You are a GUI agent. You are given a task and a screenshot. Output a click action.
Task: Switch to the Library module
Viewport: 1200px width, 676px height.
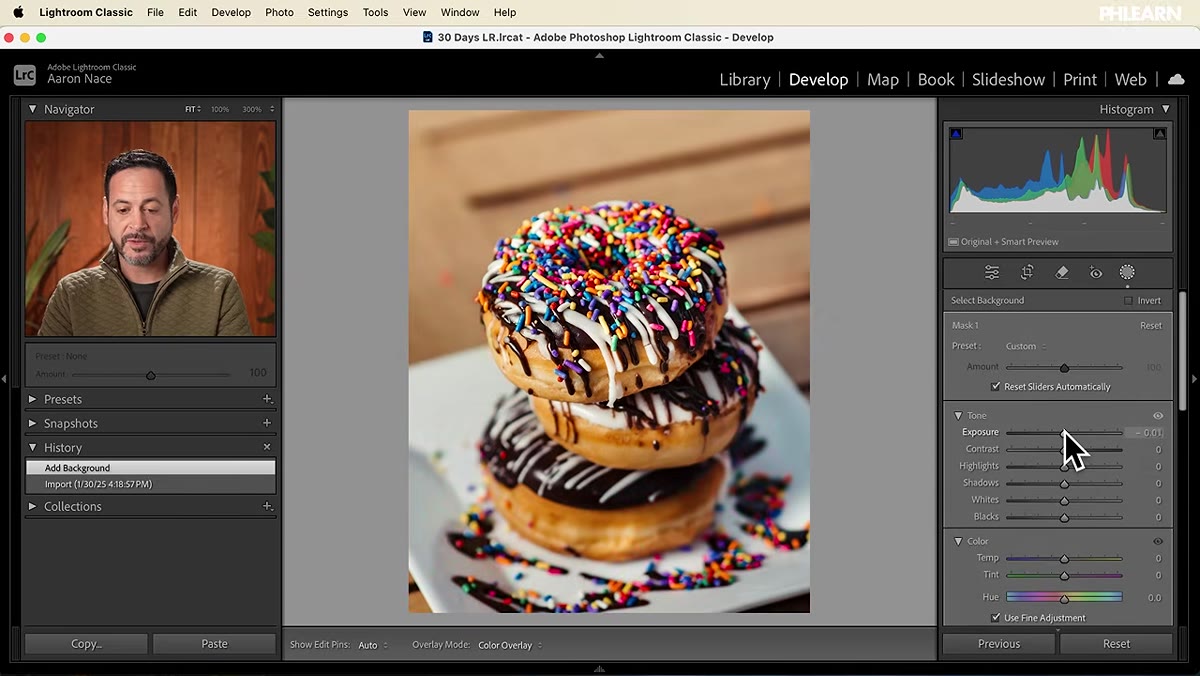pos(745,79)
